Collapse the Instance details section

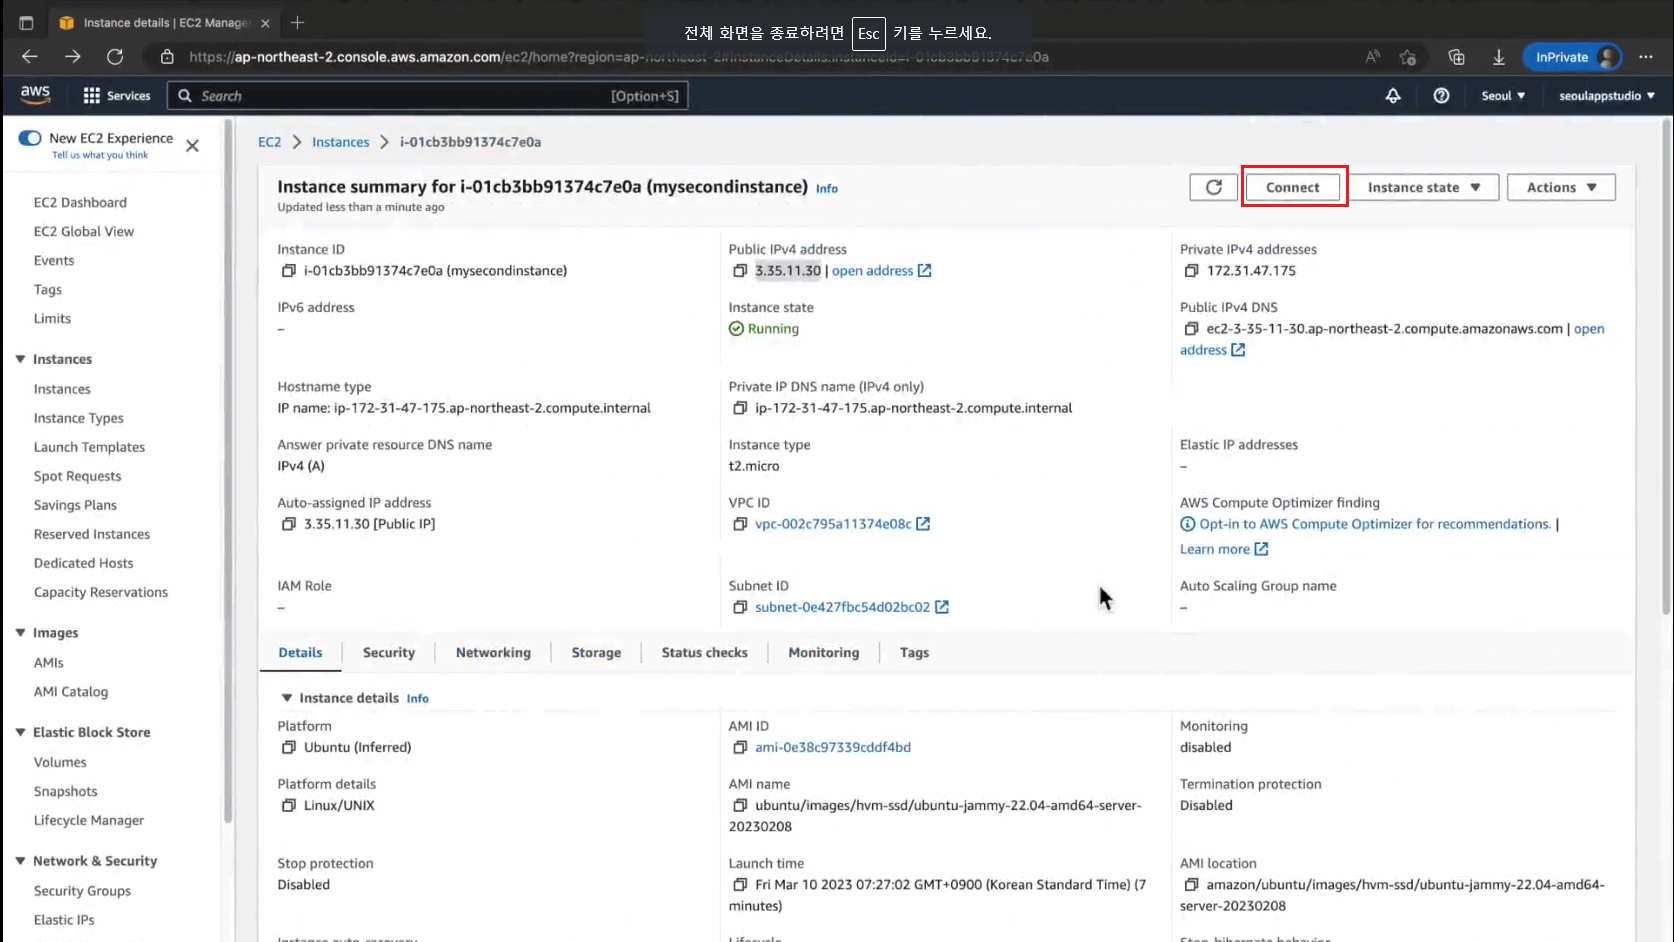[x=287, y=698]
